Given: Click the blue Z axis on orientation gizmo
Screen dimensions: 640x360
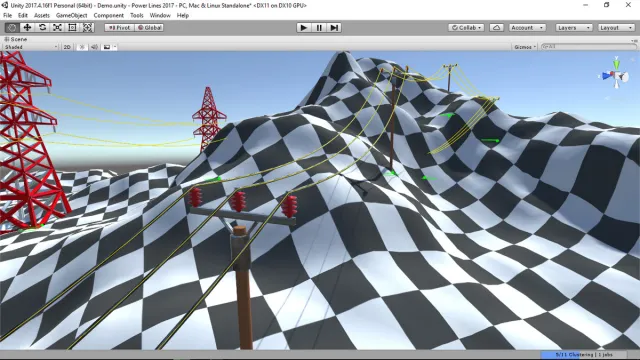Looking at the screenshot, I should (x=606, y=76).
